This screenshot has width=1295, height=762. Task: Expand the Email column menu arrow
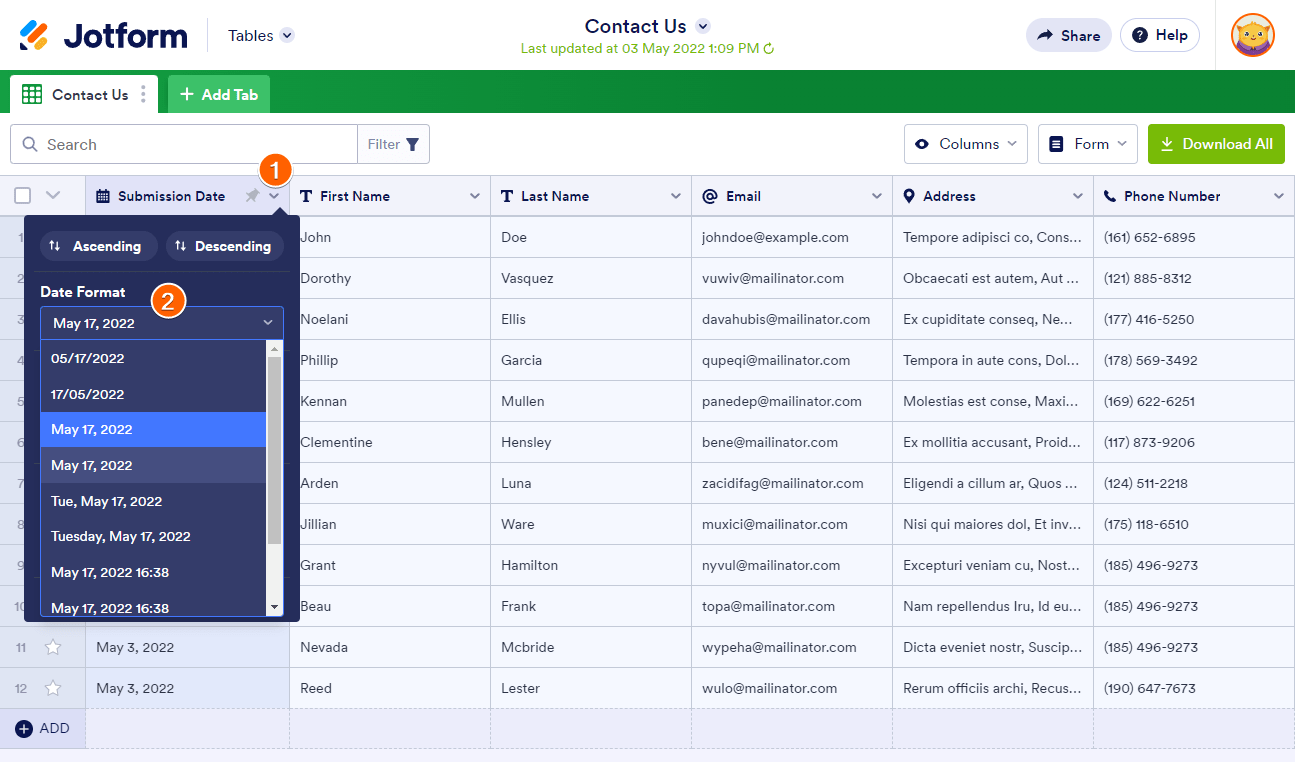pos(877,196)
